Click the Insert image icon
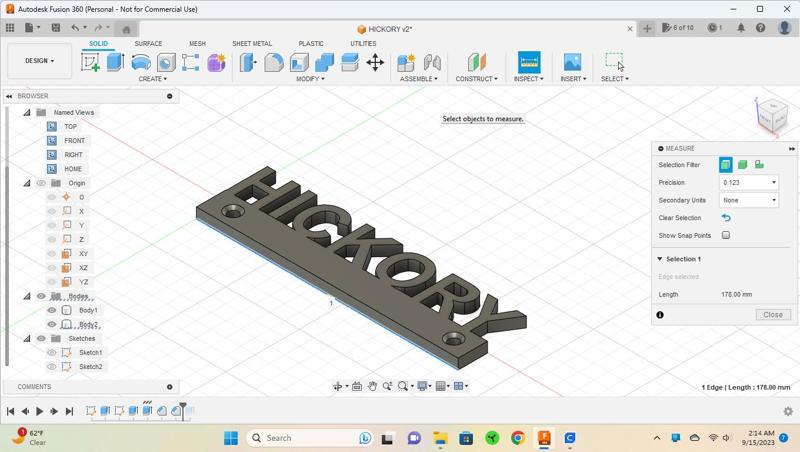800x452 pixels. [x=572, y=62]
